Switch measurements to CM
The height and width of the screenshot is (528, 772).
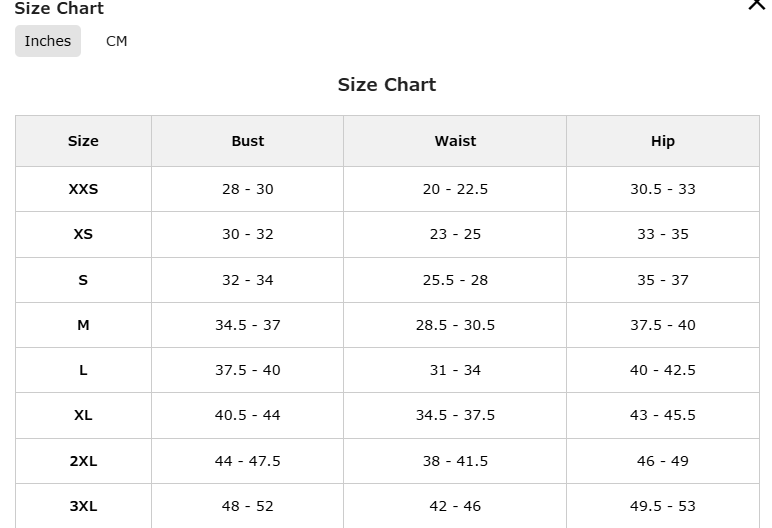pos(117,41)
